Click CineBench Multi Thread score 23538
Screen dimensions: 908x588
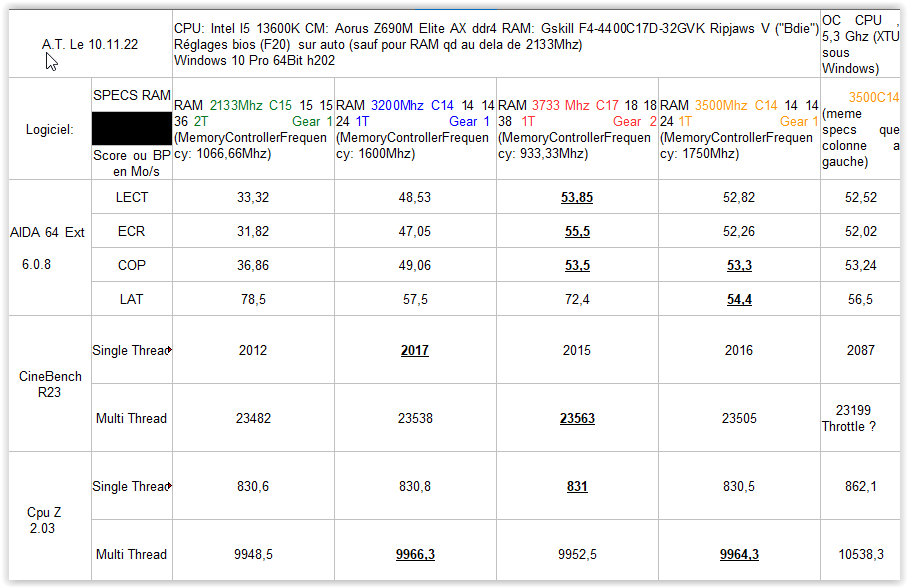point(415,418)
